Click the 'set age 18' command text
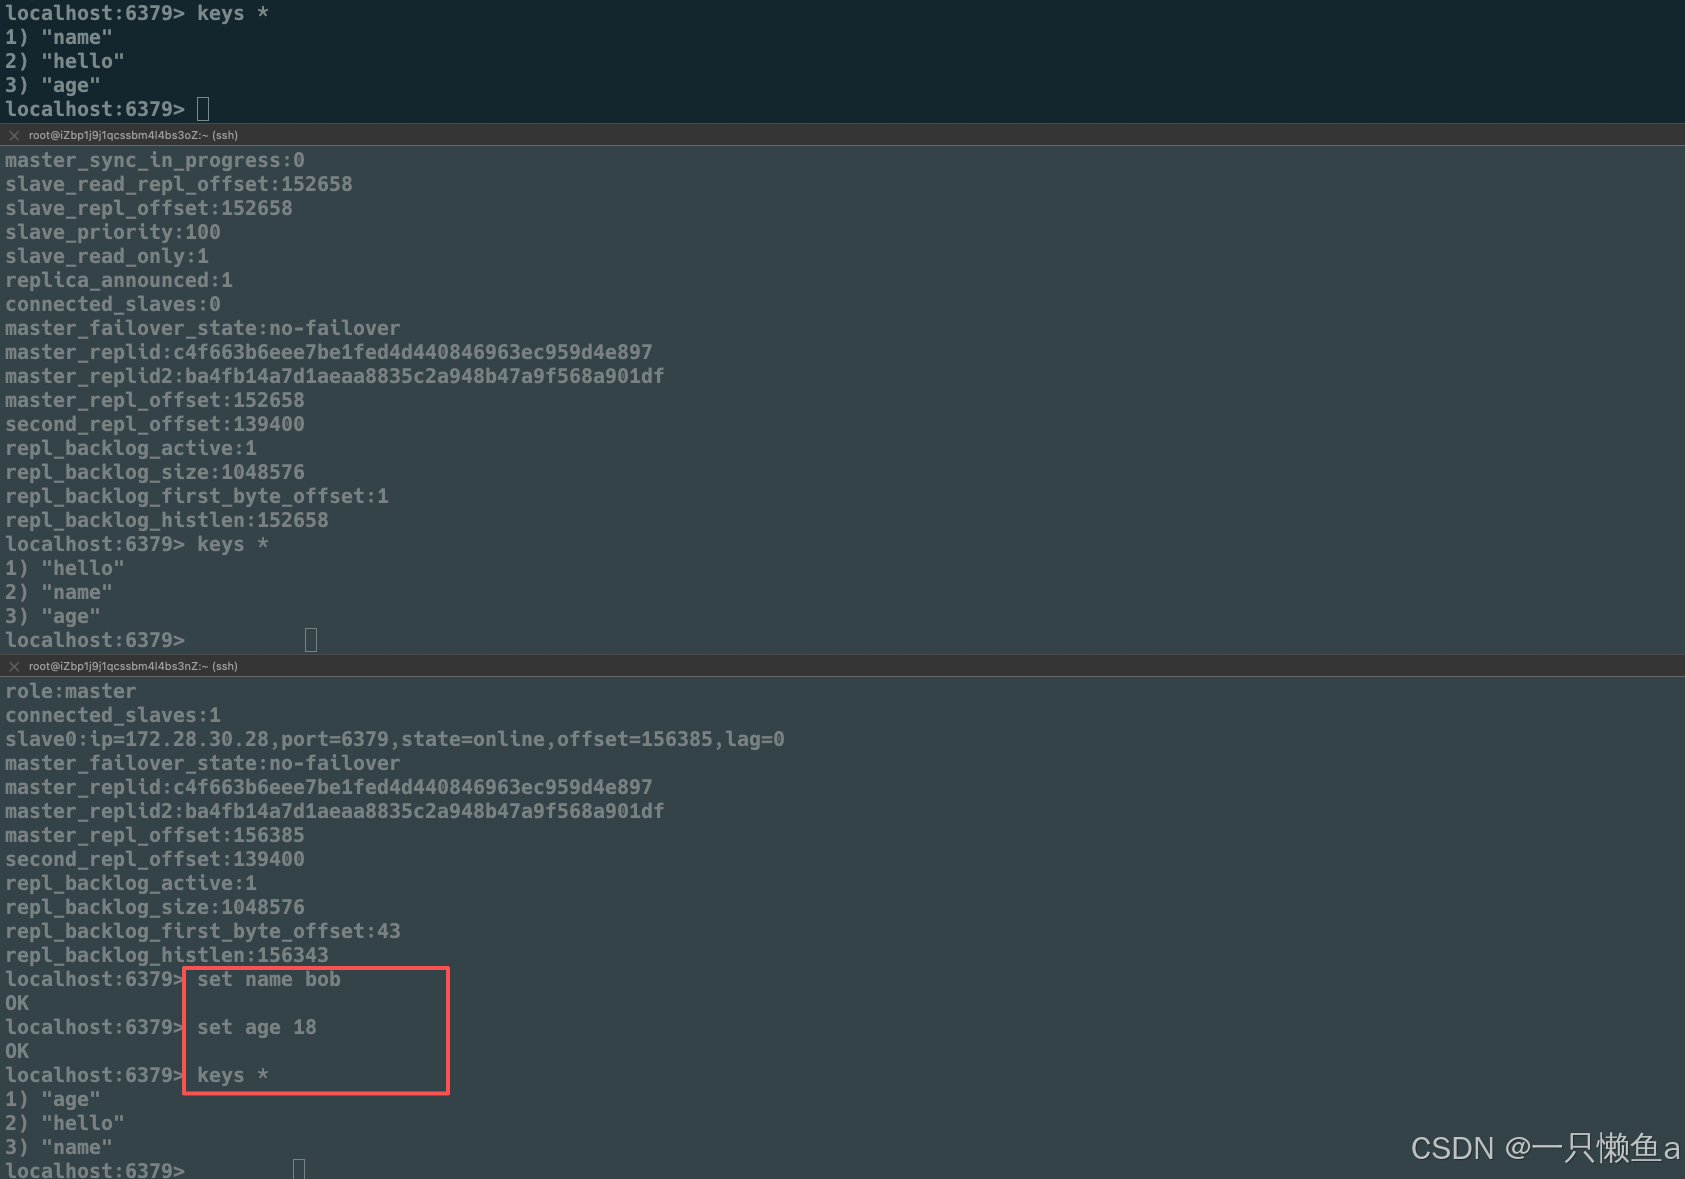This screenshot has height=1179, width=1685. tap(257, 1027)
